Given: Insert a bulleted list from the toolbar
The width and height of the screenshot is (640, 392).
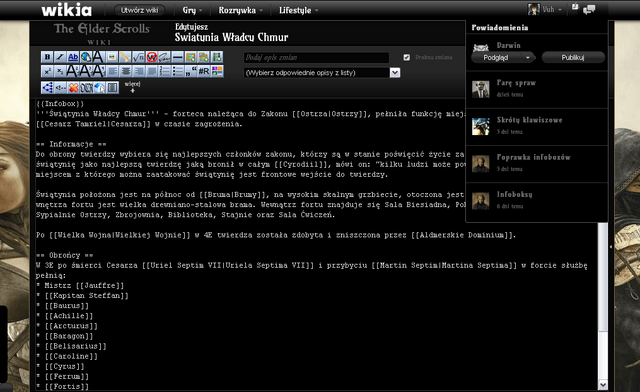Looking at the screenshot, I should tap(178, 71).
